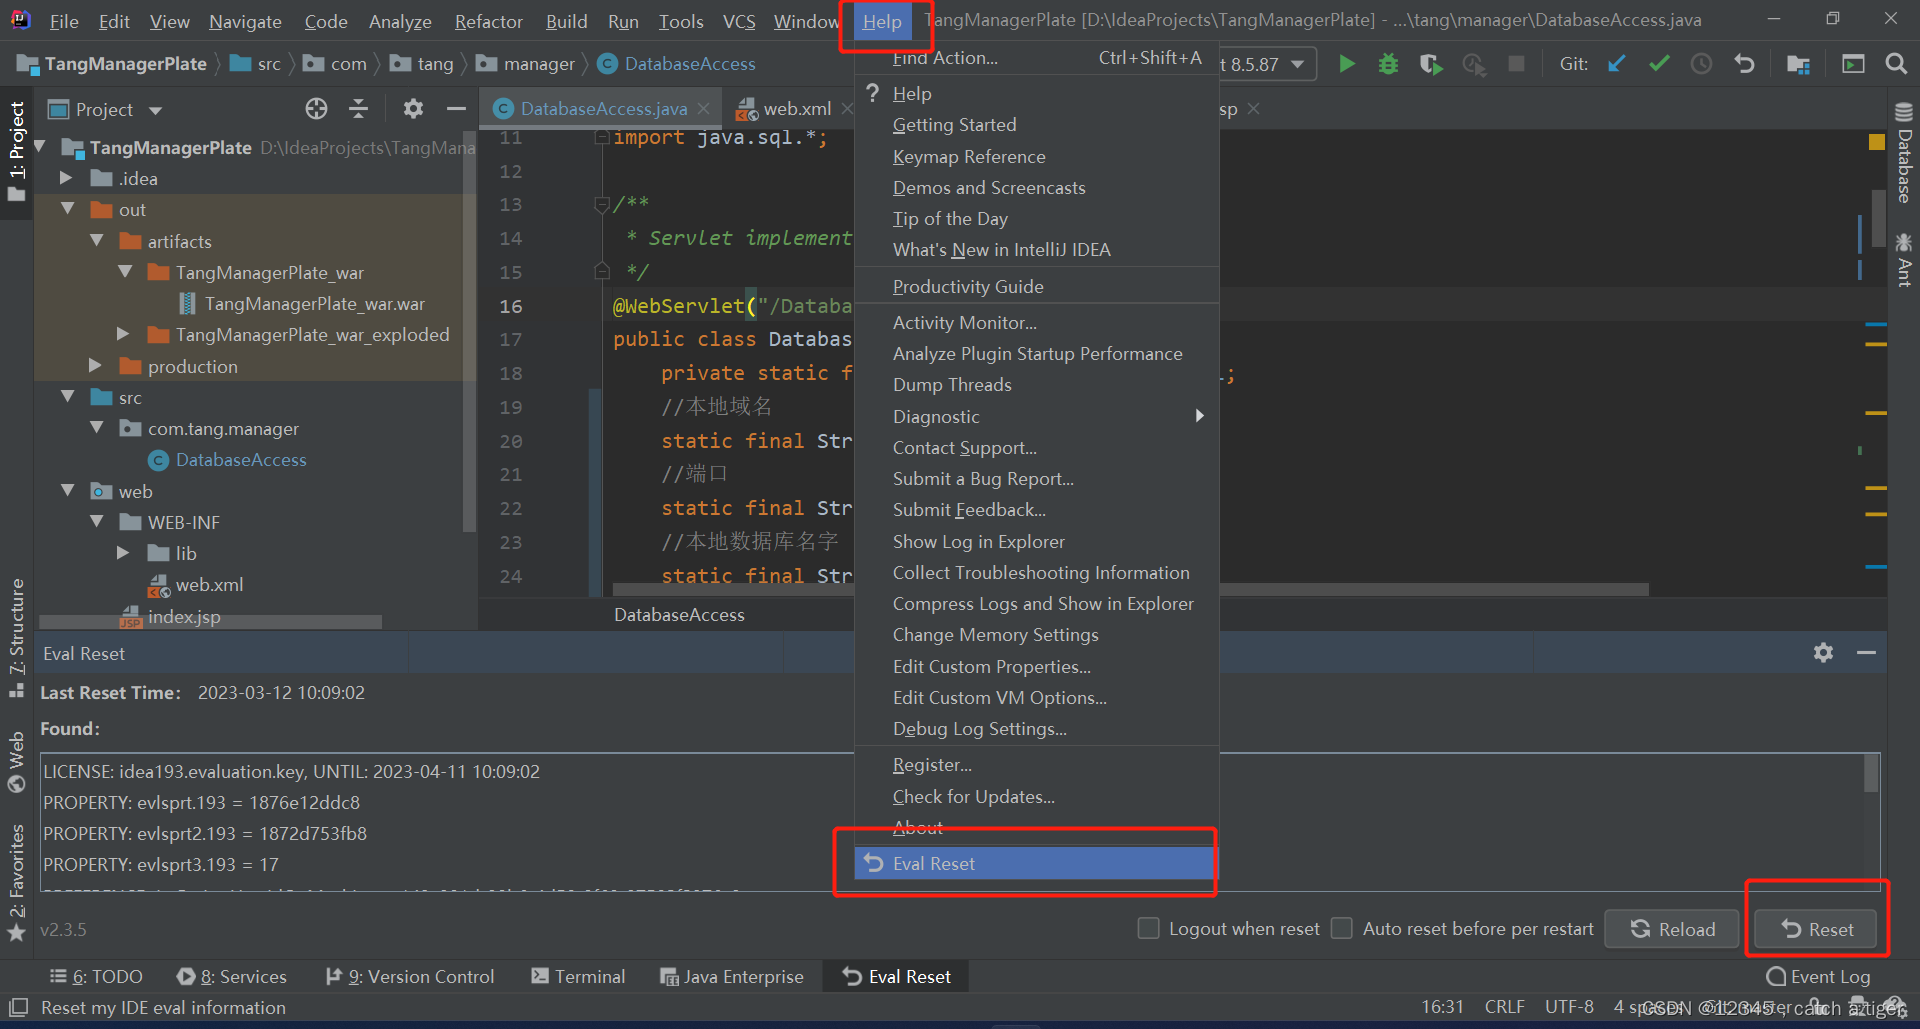Click UTF-8 encoding in status bar
1920x1029 pixels.
click(x=1569, y=1007)
